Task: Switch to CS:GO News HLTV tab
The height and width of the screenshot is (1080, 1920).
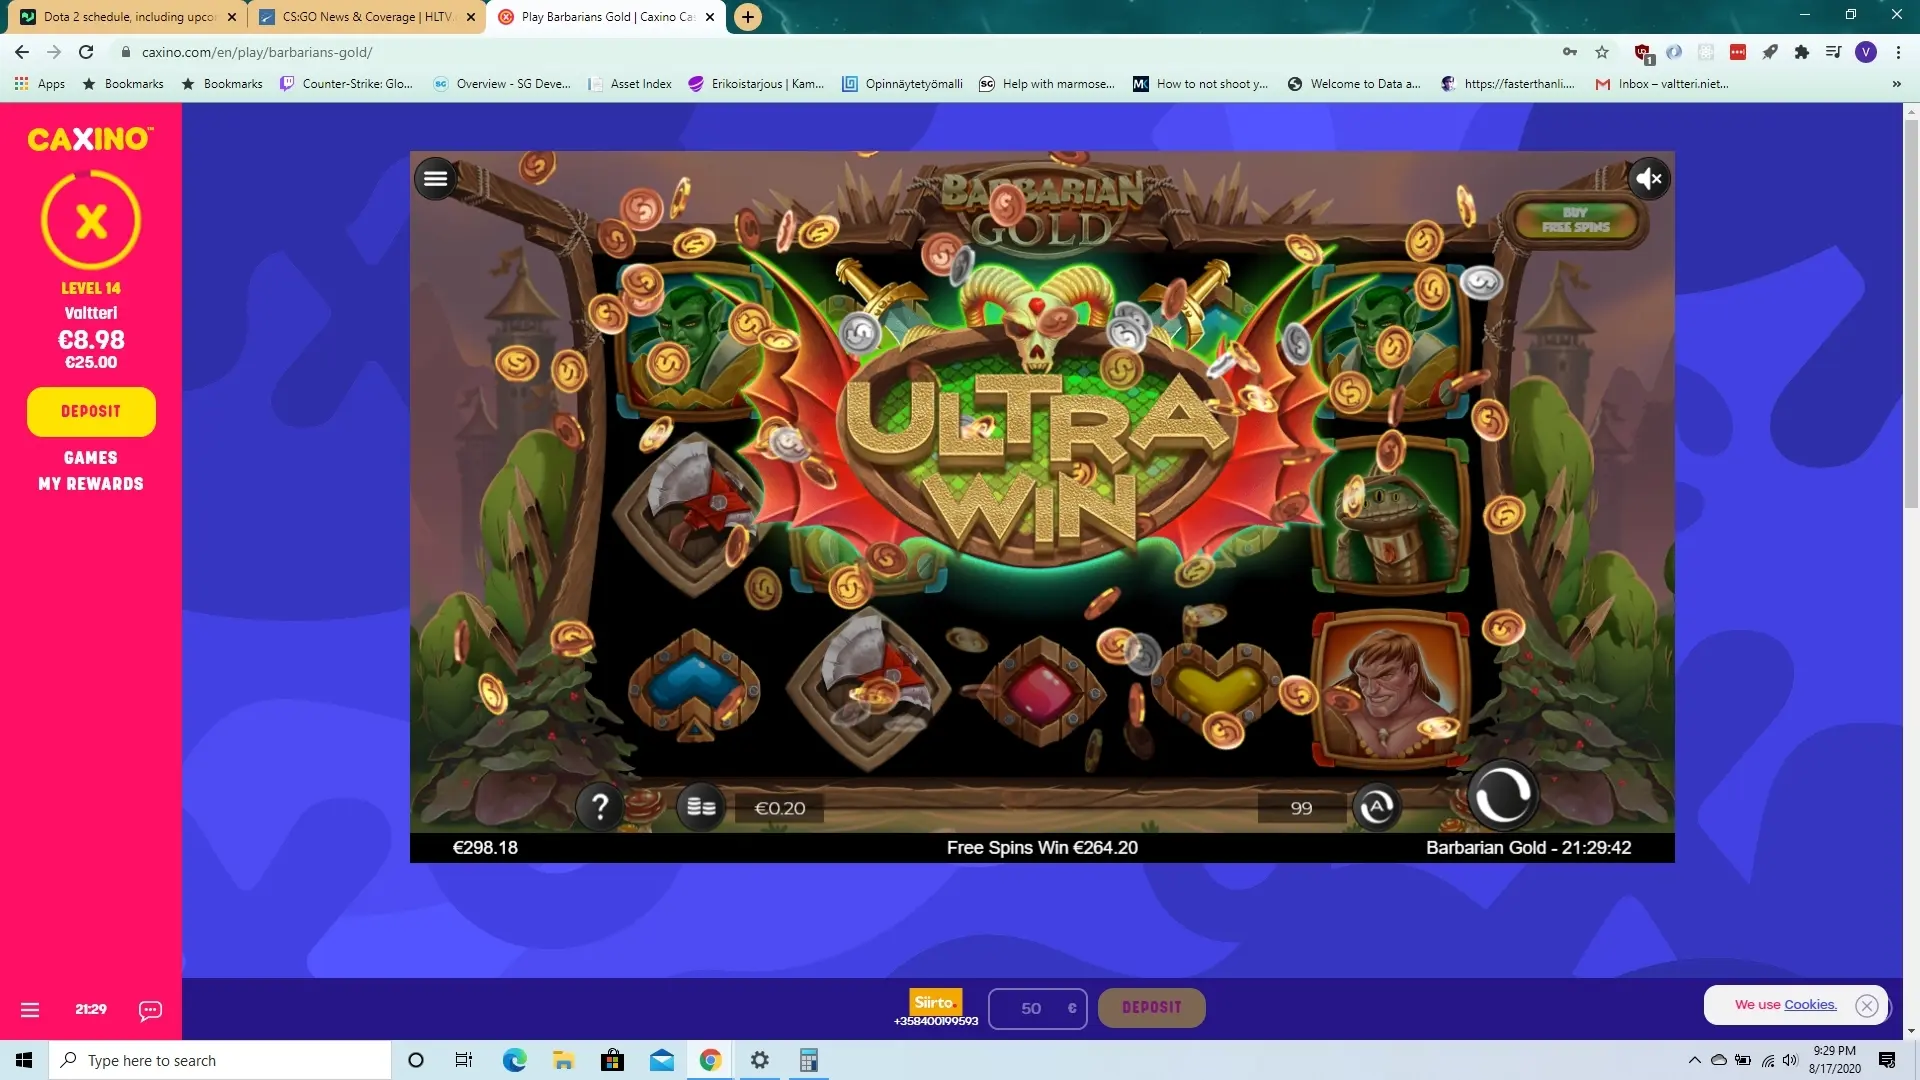Action: pos(366,17)
